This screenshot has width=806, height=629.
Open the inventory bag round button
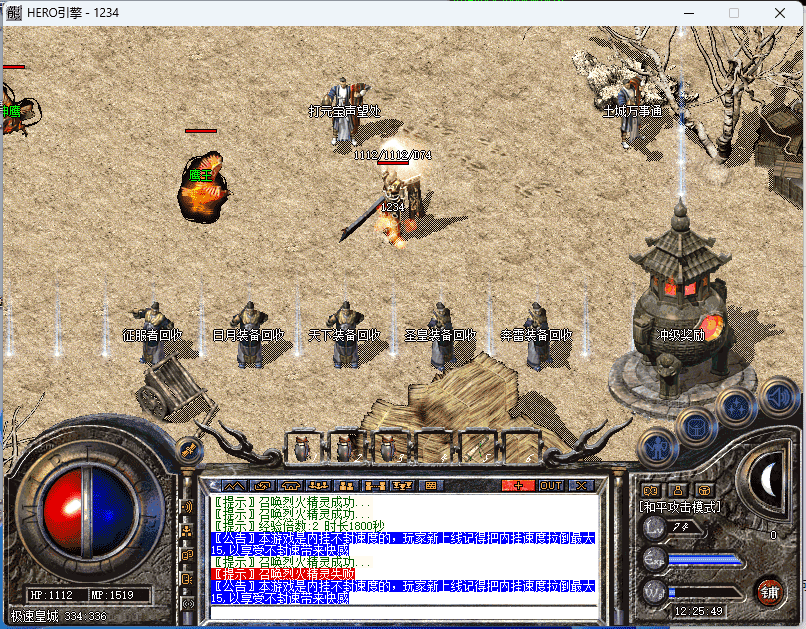697,426
